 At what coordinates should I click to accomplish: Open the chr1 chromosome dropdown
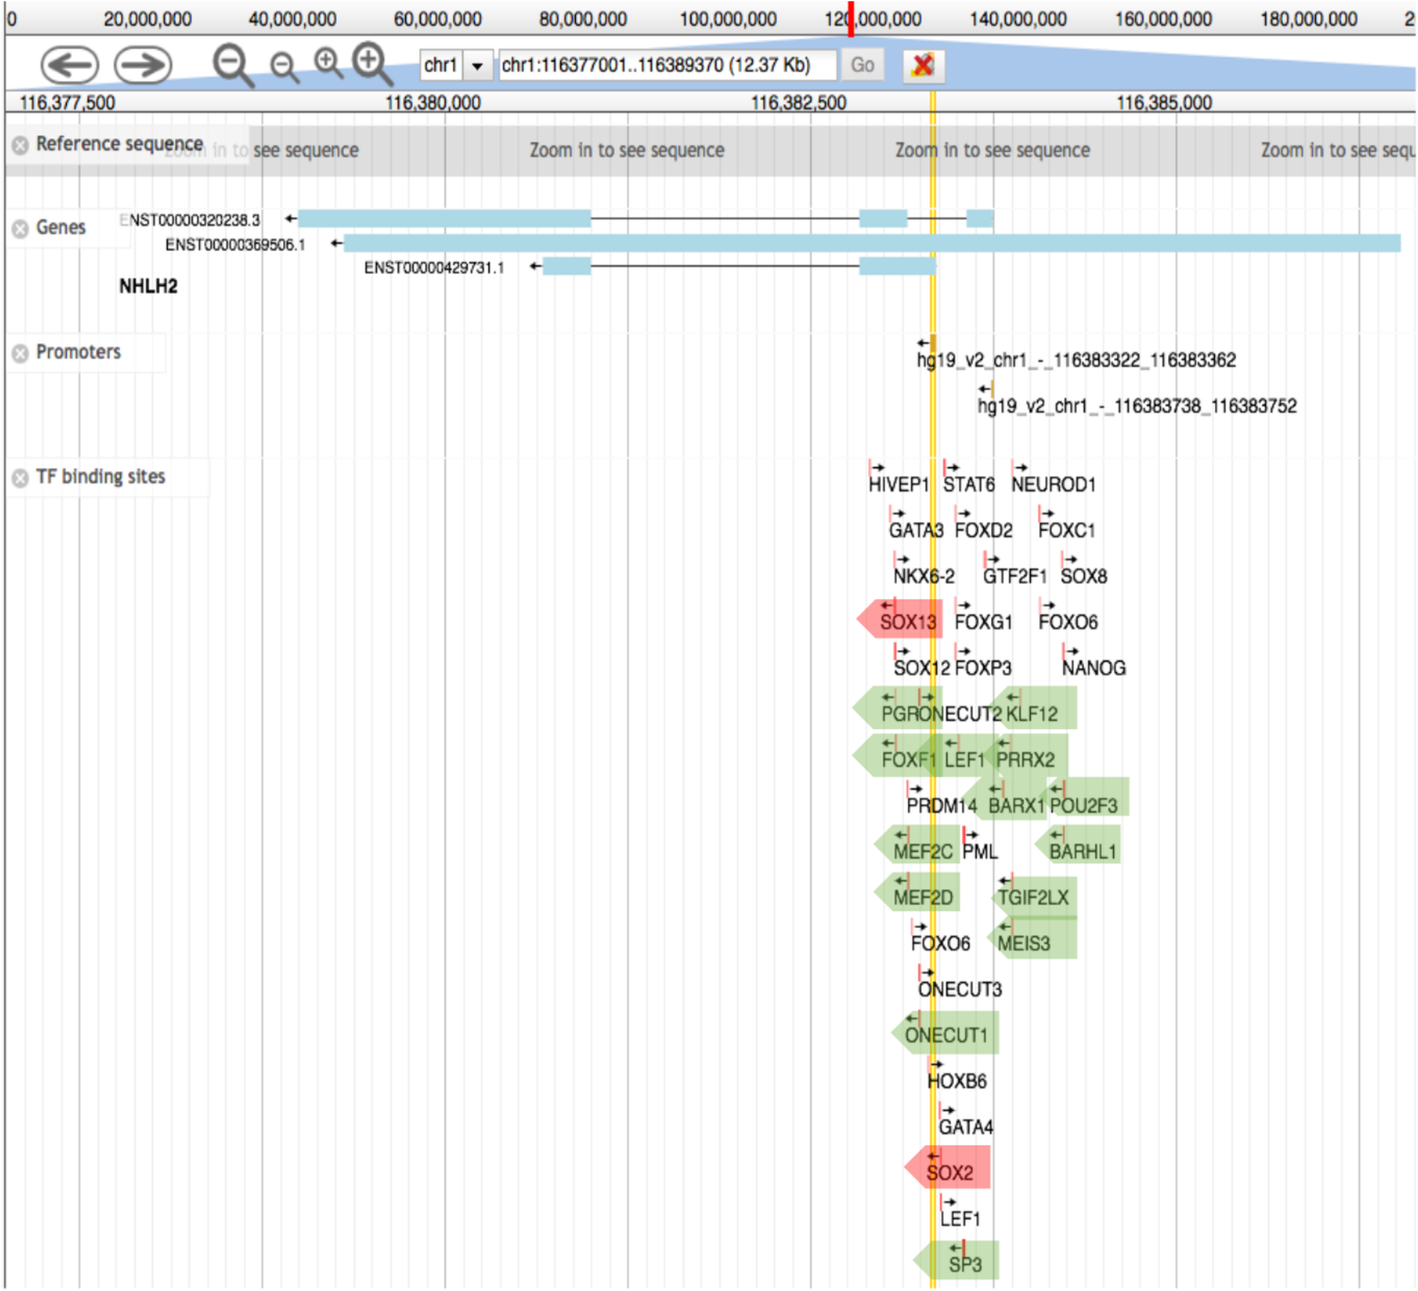pos(456,66)
